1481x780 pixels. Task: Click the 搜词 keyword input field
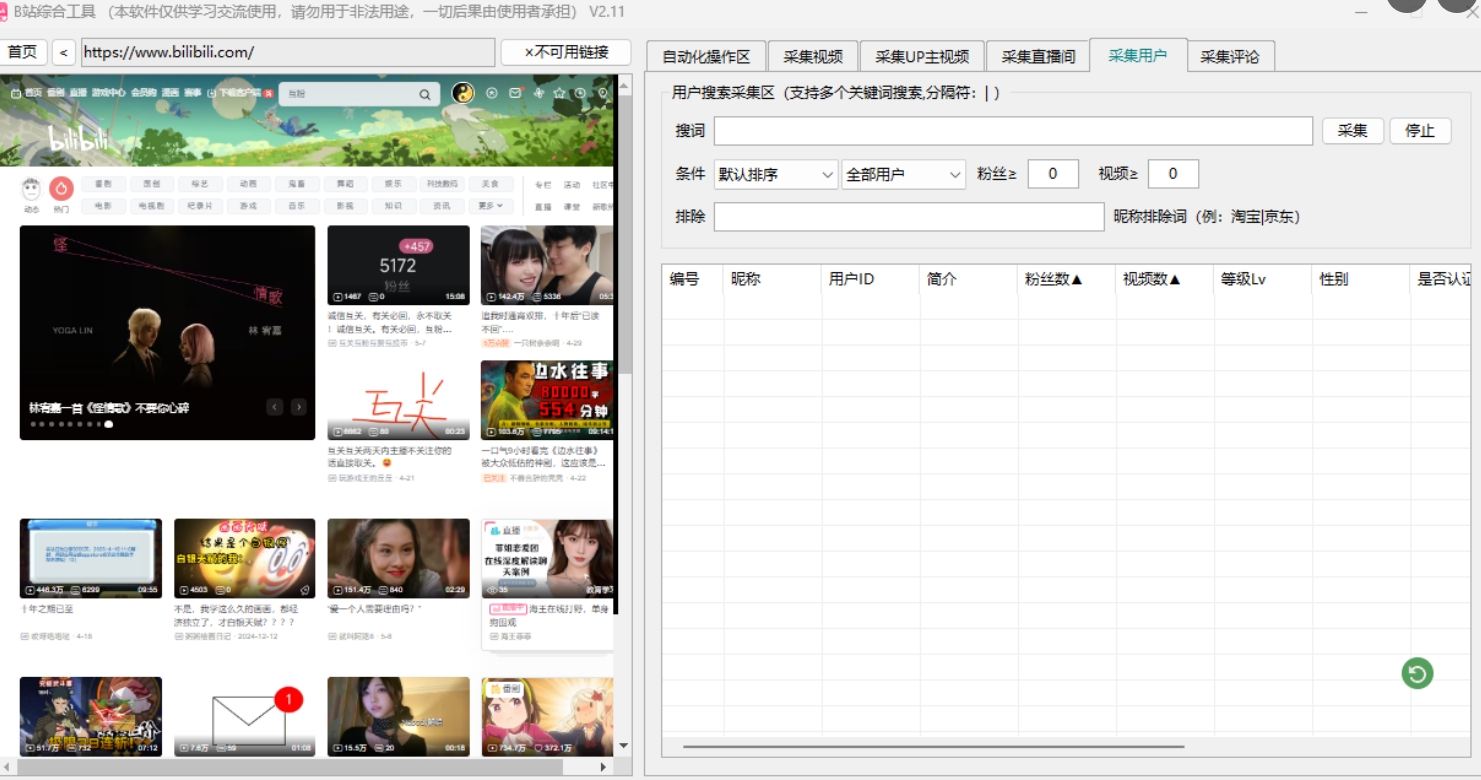click(1012, 131)
